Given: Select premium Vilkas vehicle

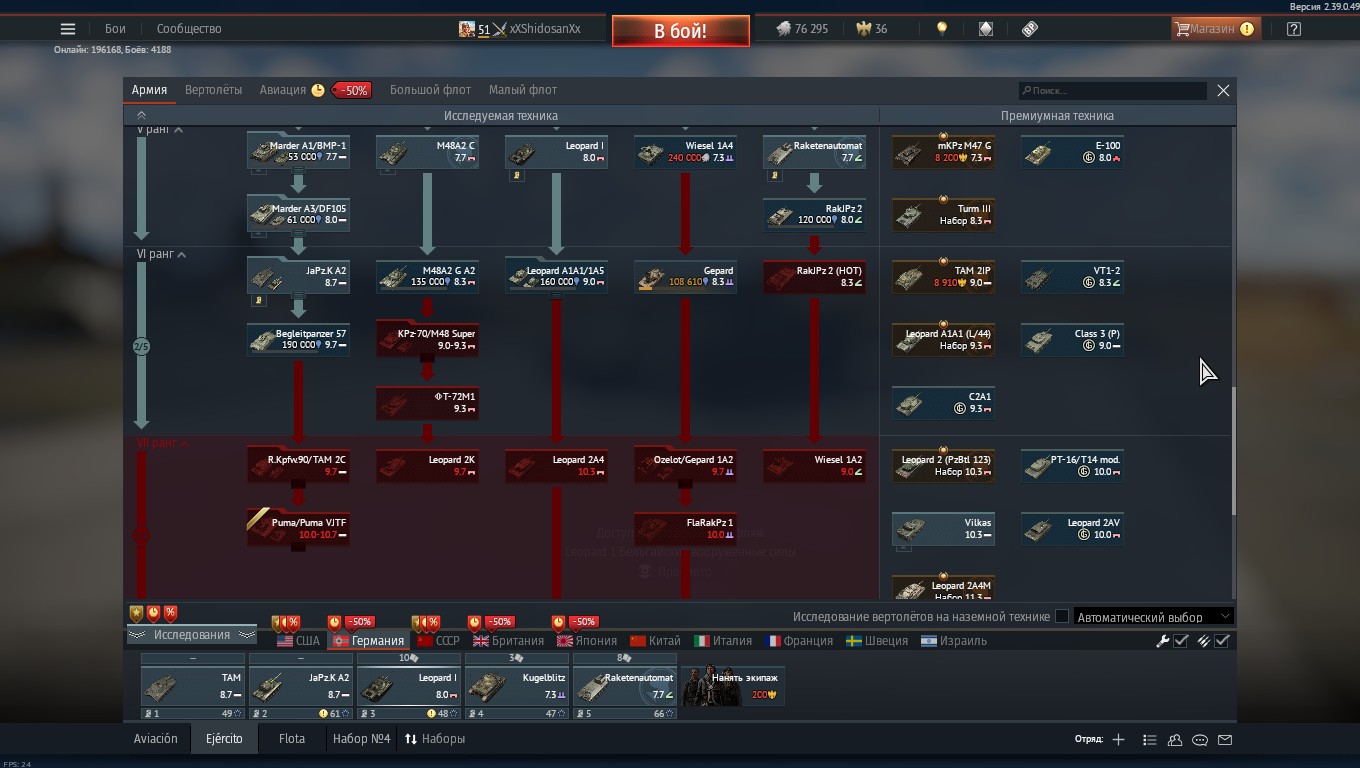Looking at the screenshot, I should 943,529.
